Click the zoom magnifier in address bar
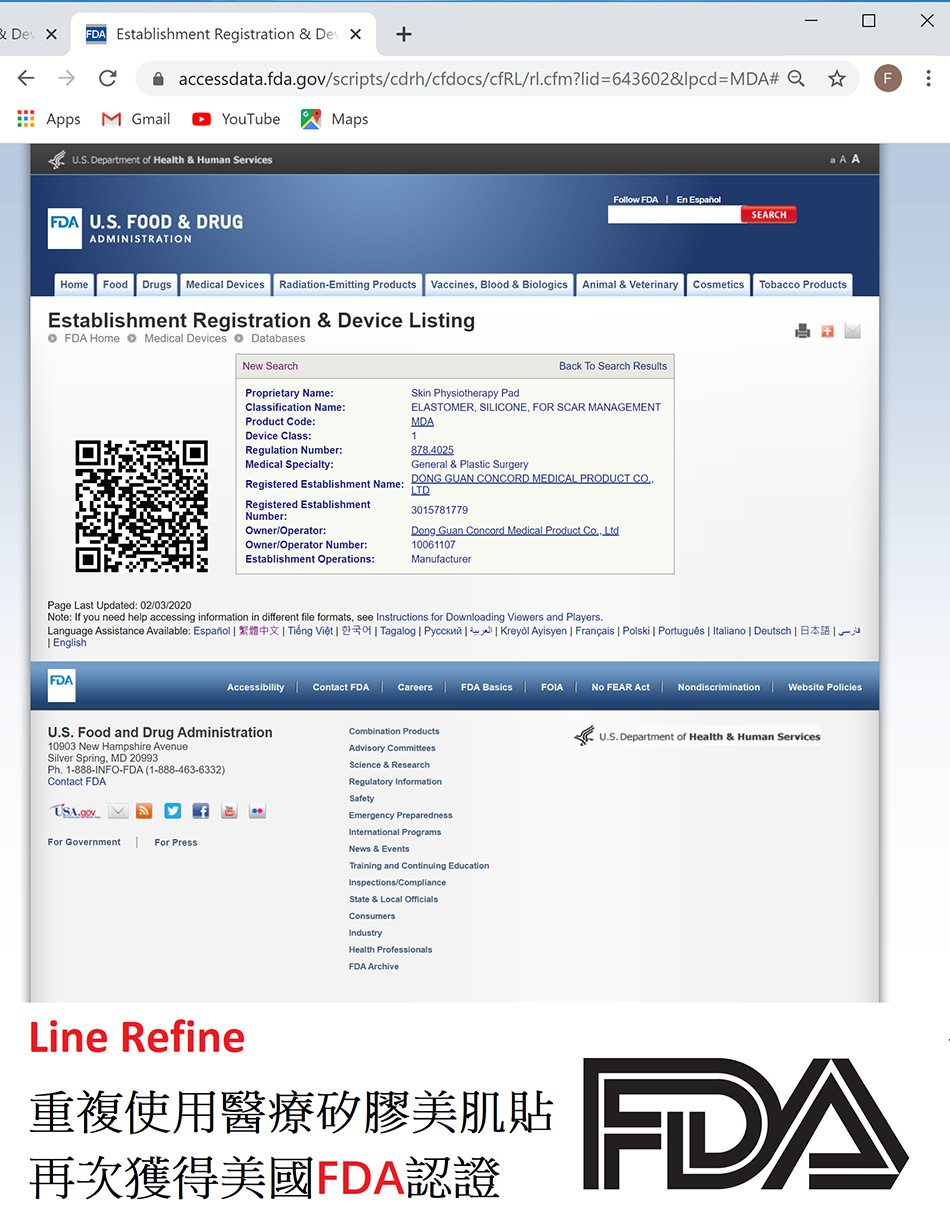The image size is (950, 1226). [x=796, y=78]
